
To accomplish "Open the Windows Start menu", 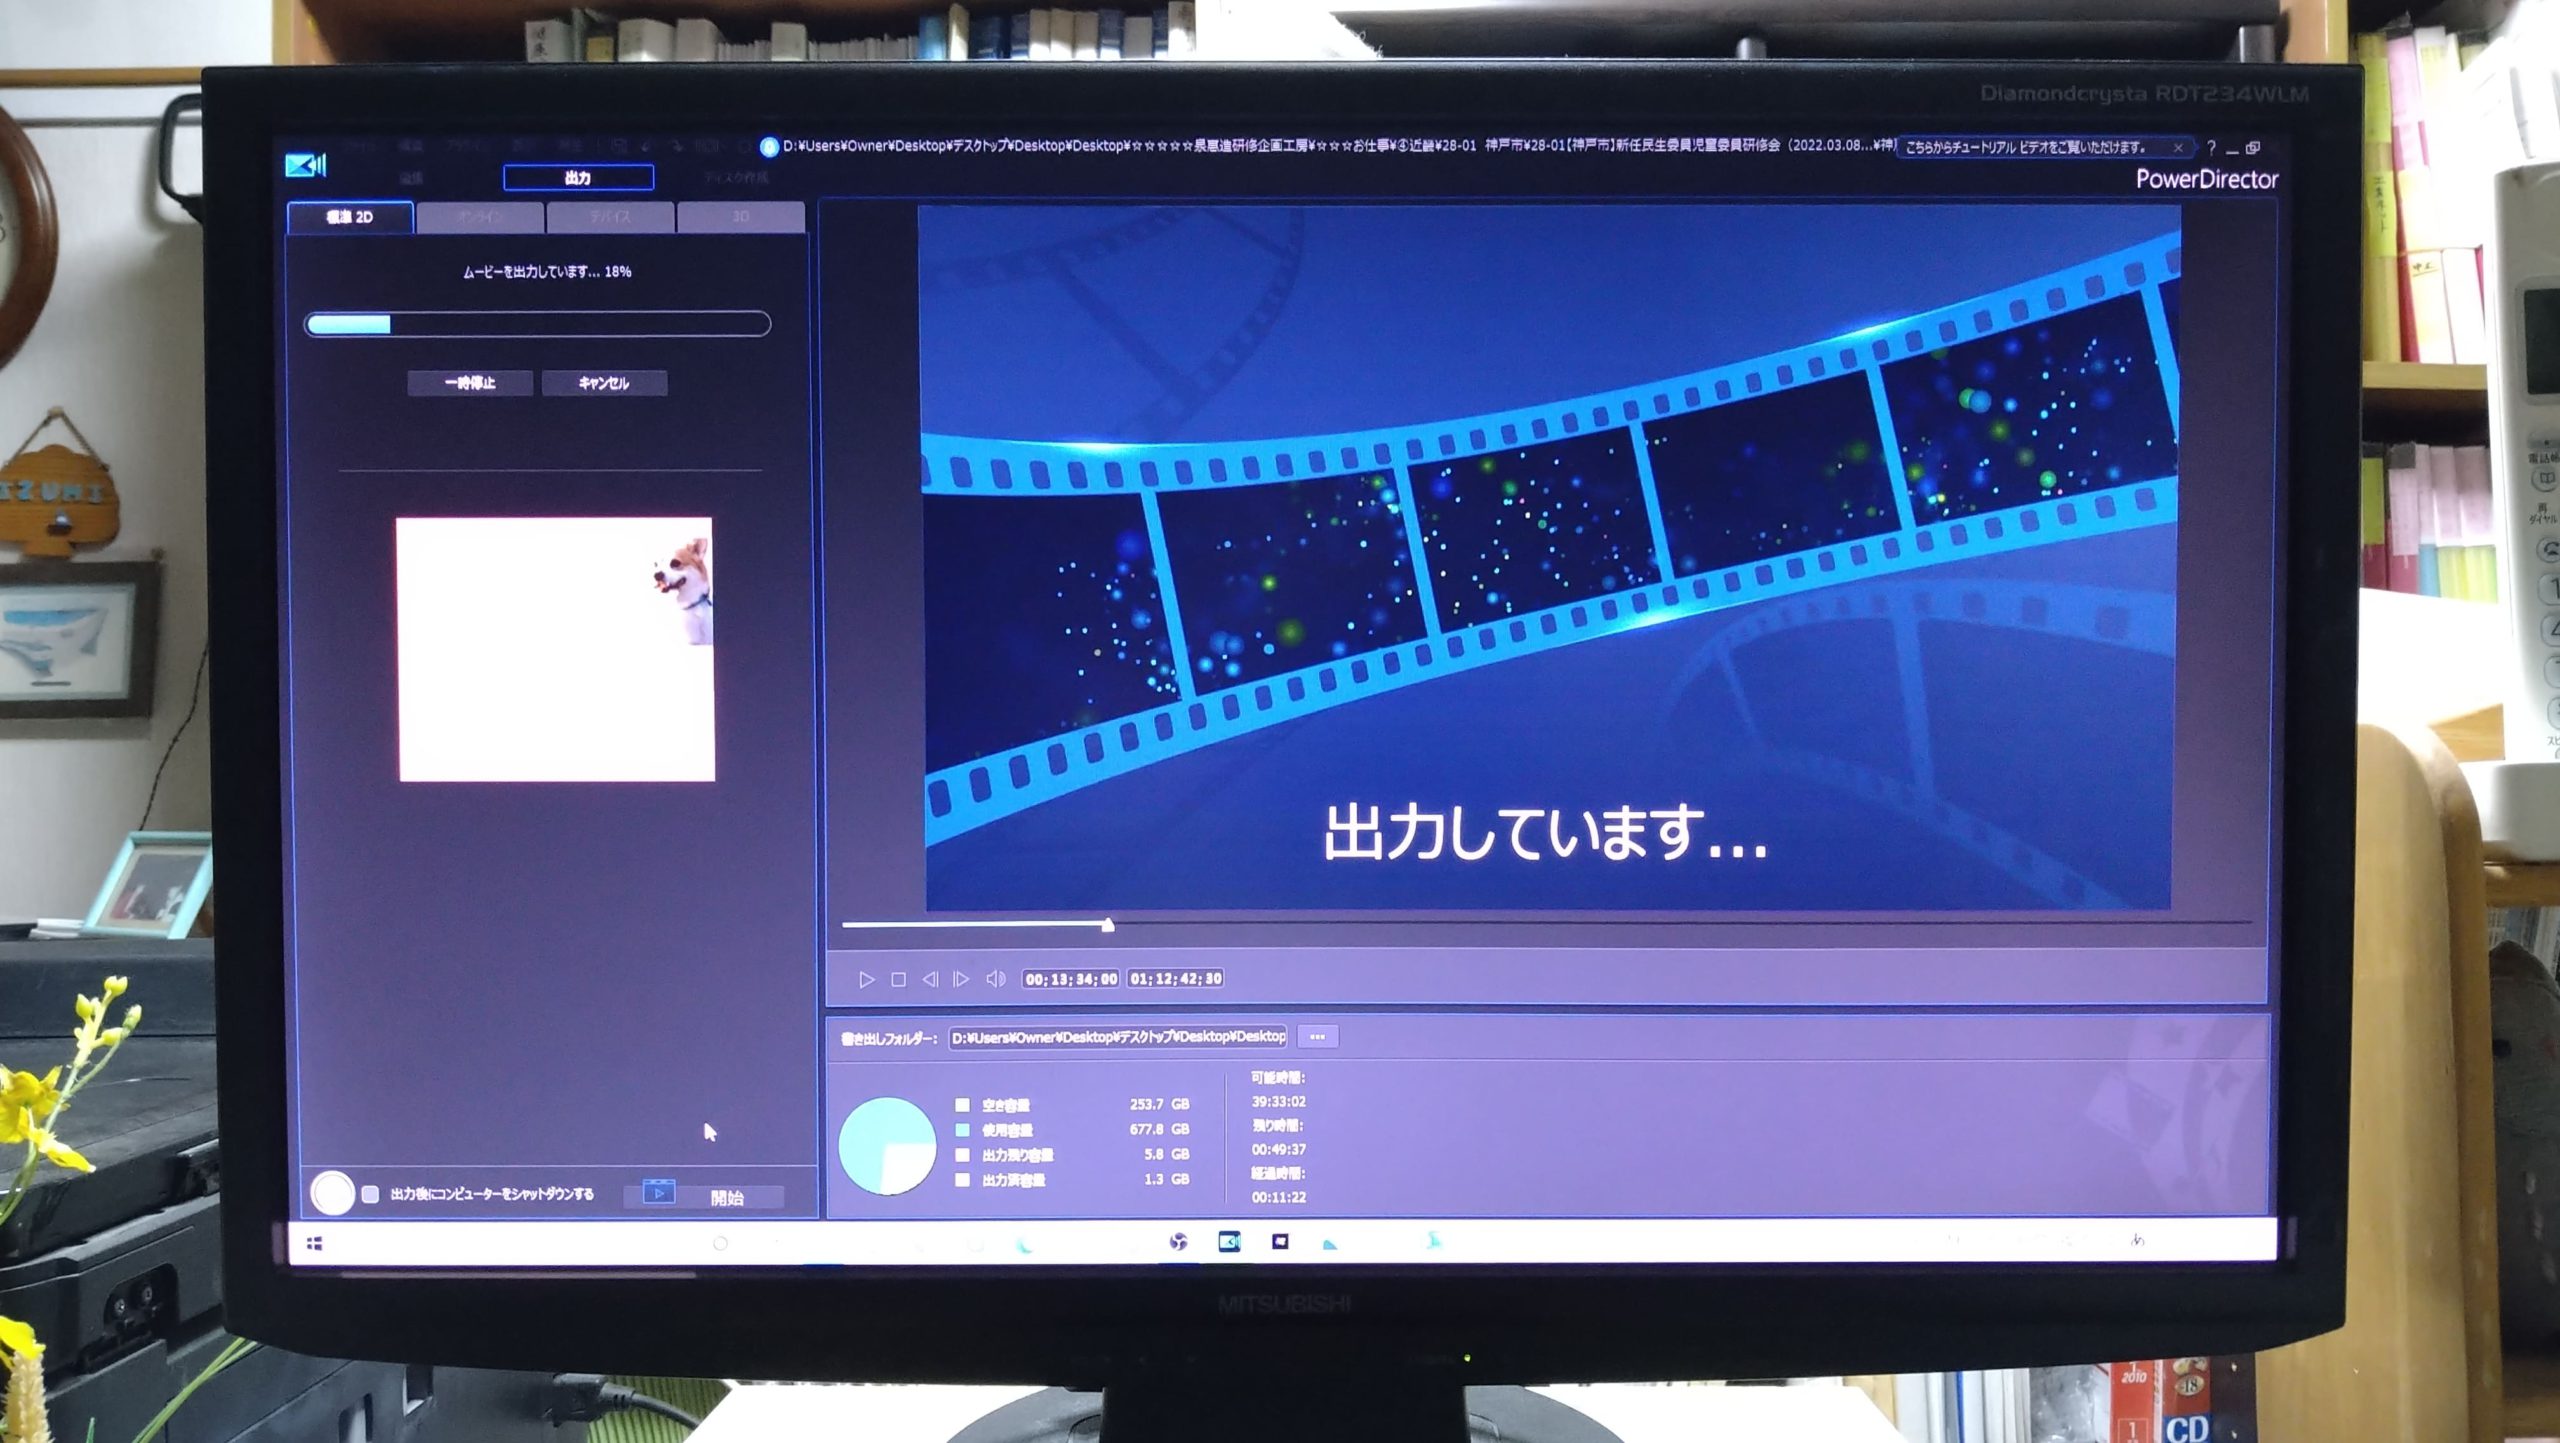I will pyautogui.click(x=314, y=1244).
